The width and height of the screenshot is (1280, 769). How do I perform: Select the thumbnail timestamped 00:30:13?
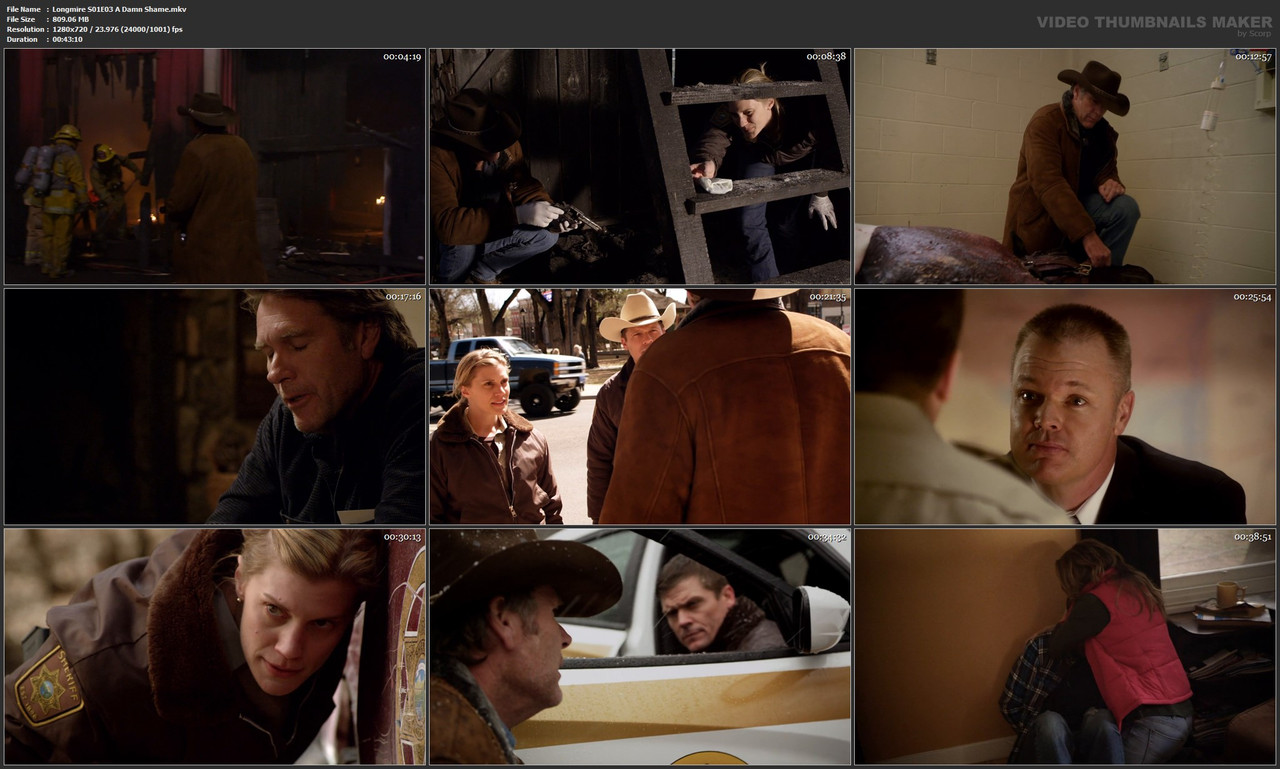point(215,647)
